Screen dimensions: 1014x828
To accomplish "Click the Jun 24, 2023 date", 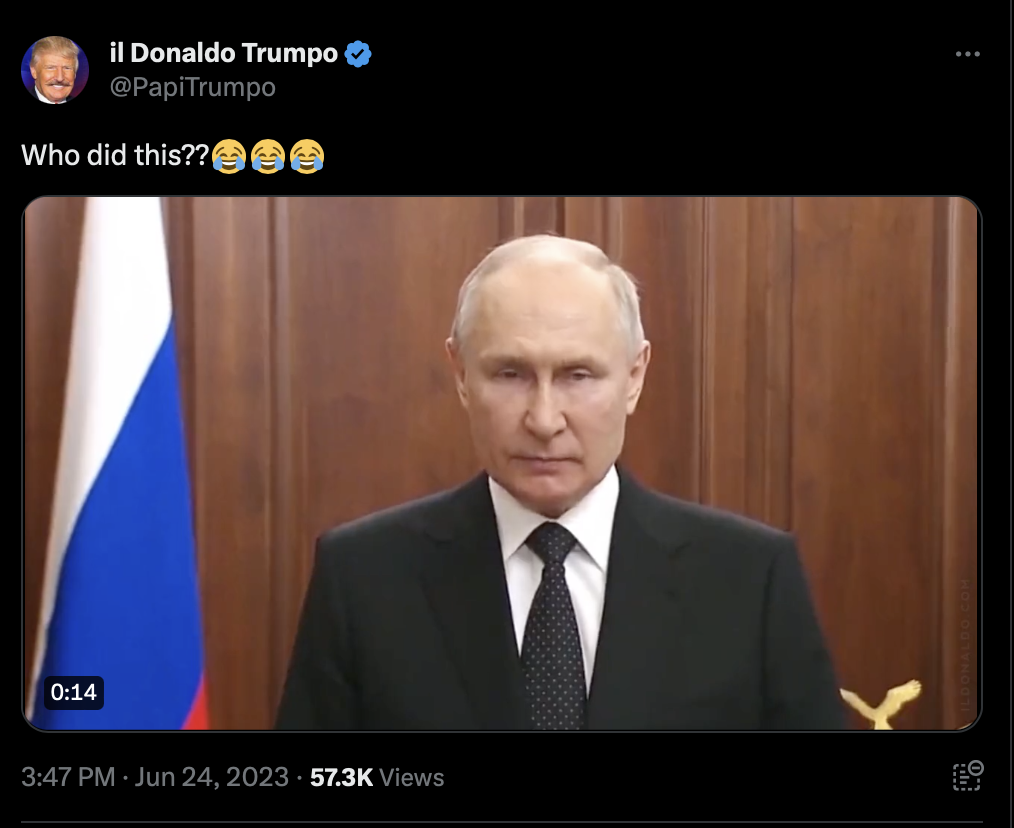I will 211,777.
